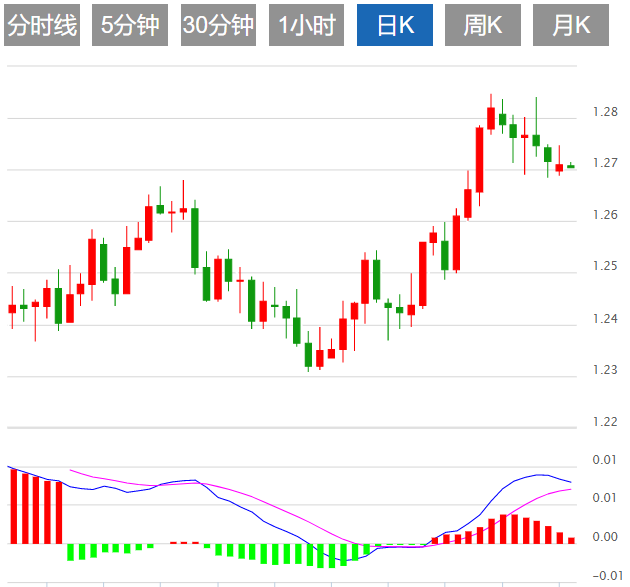This screenshot has height=587, width=630.
Task: Click the first red MACD histogram bar
Action: point(14,506)
